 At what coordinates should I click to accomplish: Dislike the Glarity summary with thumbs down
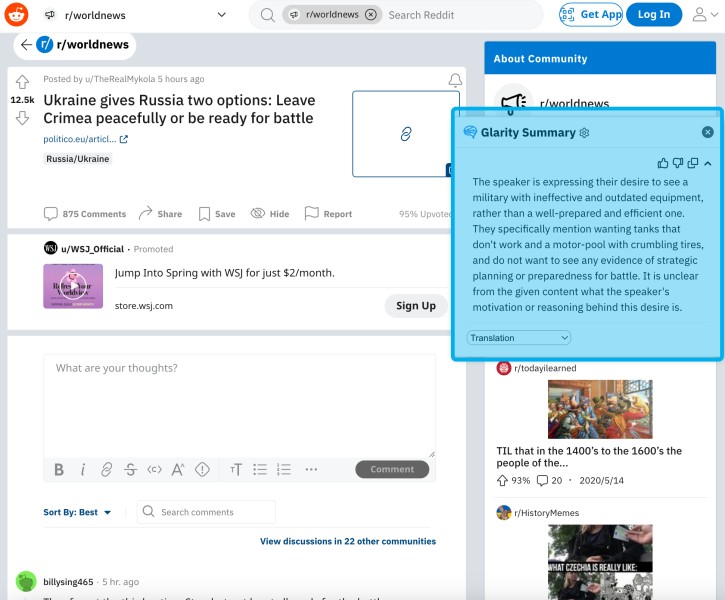tap(678, 163)
